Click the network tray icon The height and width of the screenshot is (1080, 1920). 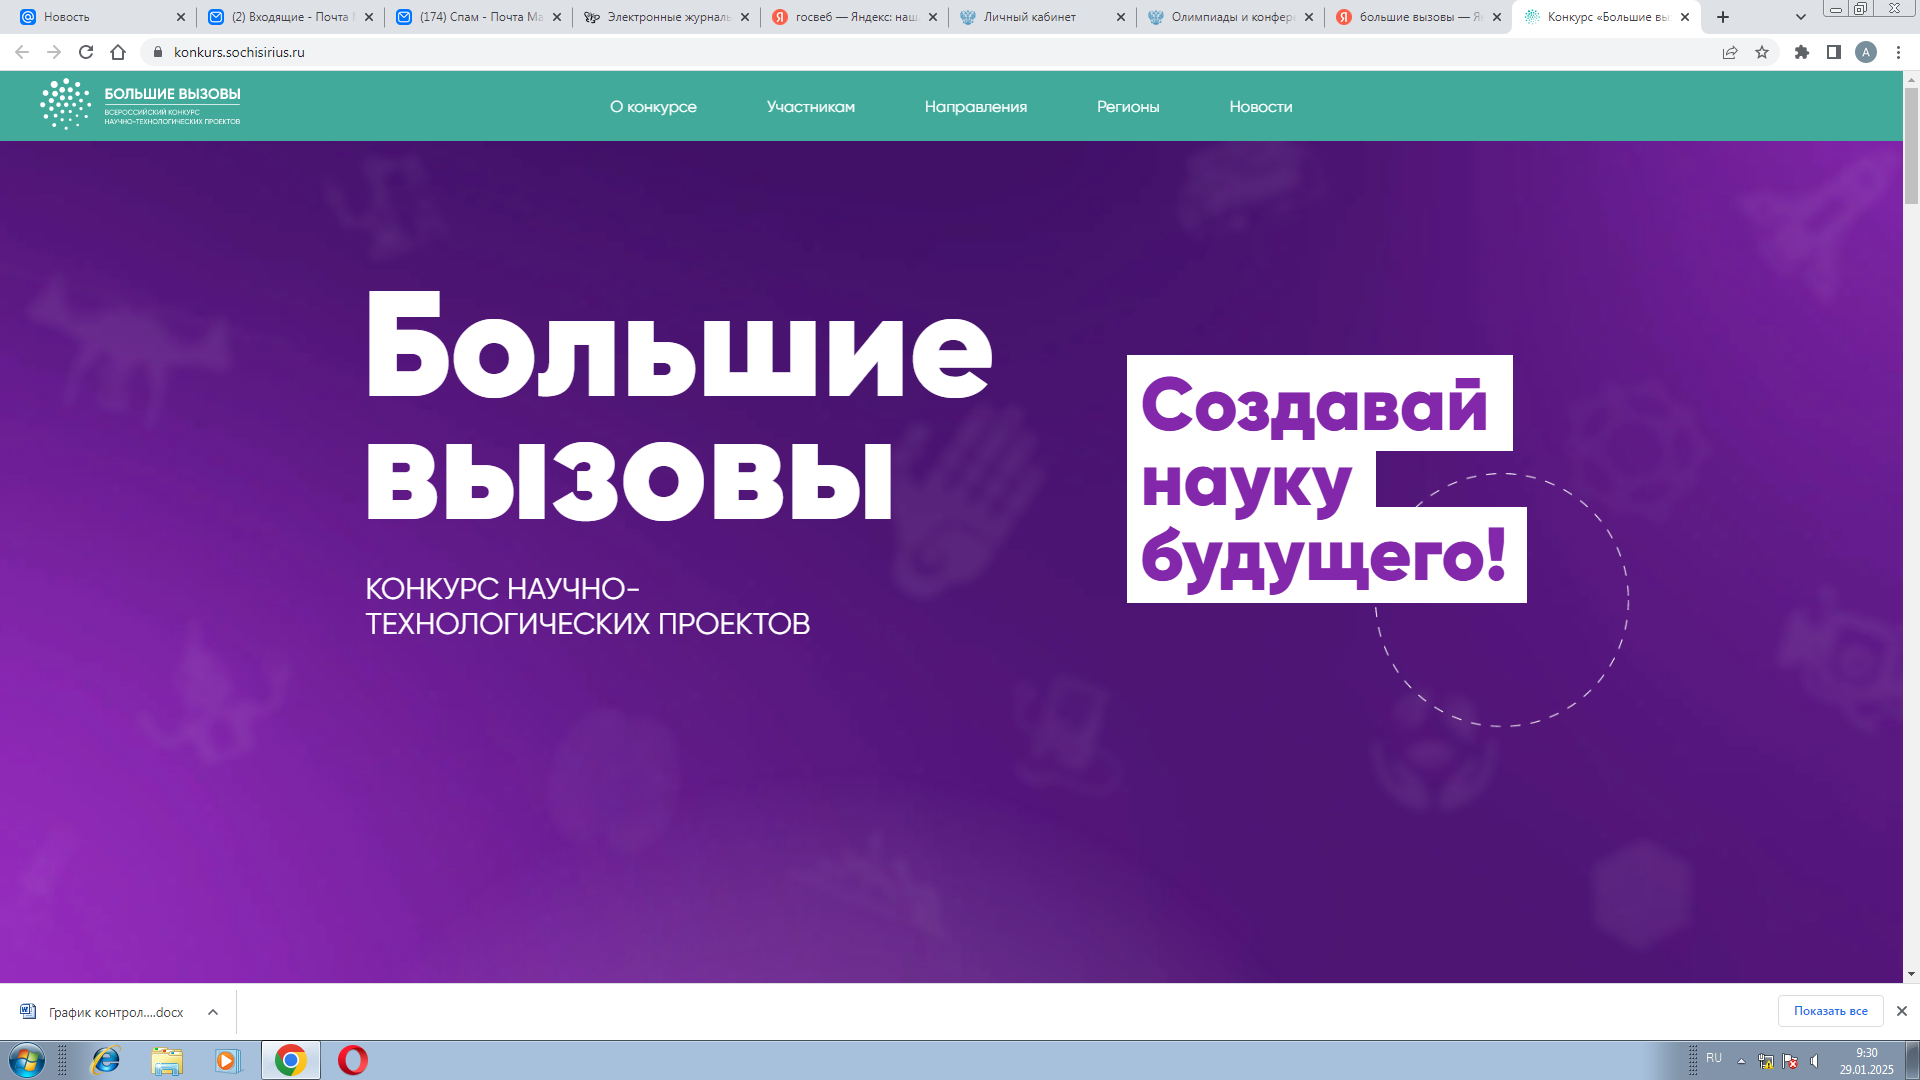(x=1766, y=1061)
